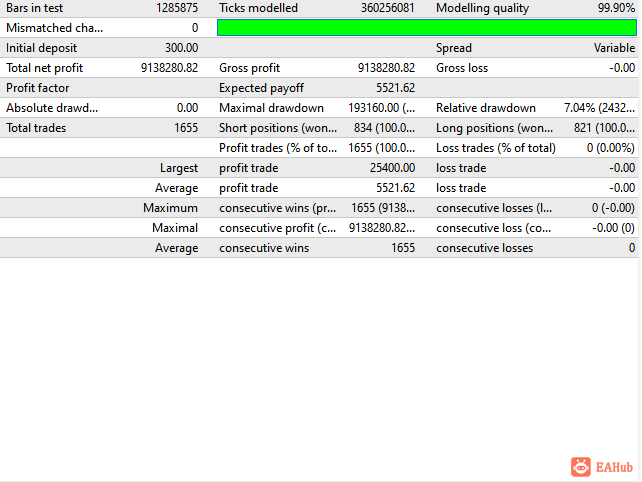
Task: Select the largest profit trade value 25400.00
Action: (x=392, y=168)
